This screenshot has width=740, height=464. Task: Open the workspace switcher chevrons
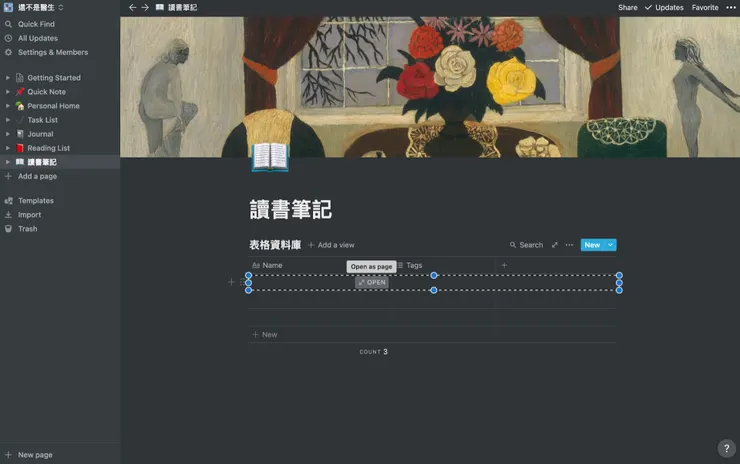coord(61,8)
